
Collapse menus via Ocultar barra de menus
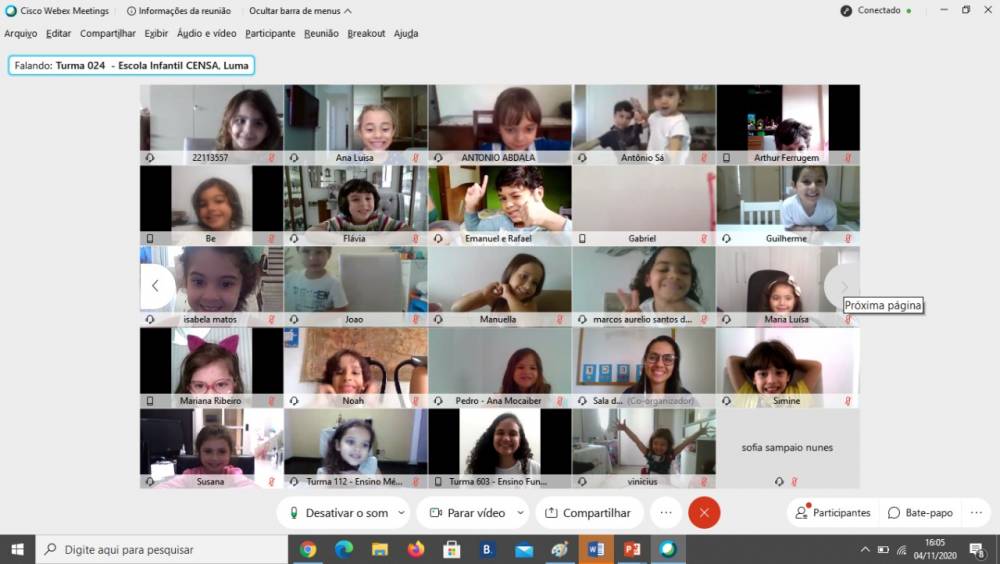tap(300, 11)
